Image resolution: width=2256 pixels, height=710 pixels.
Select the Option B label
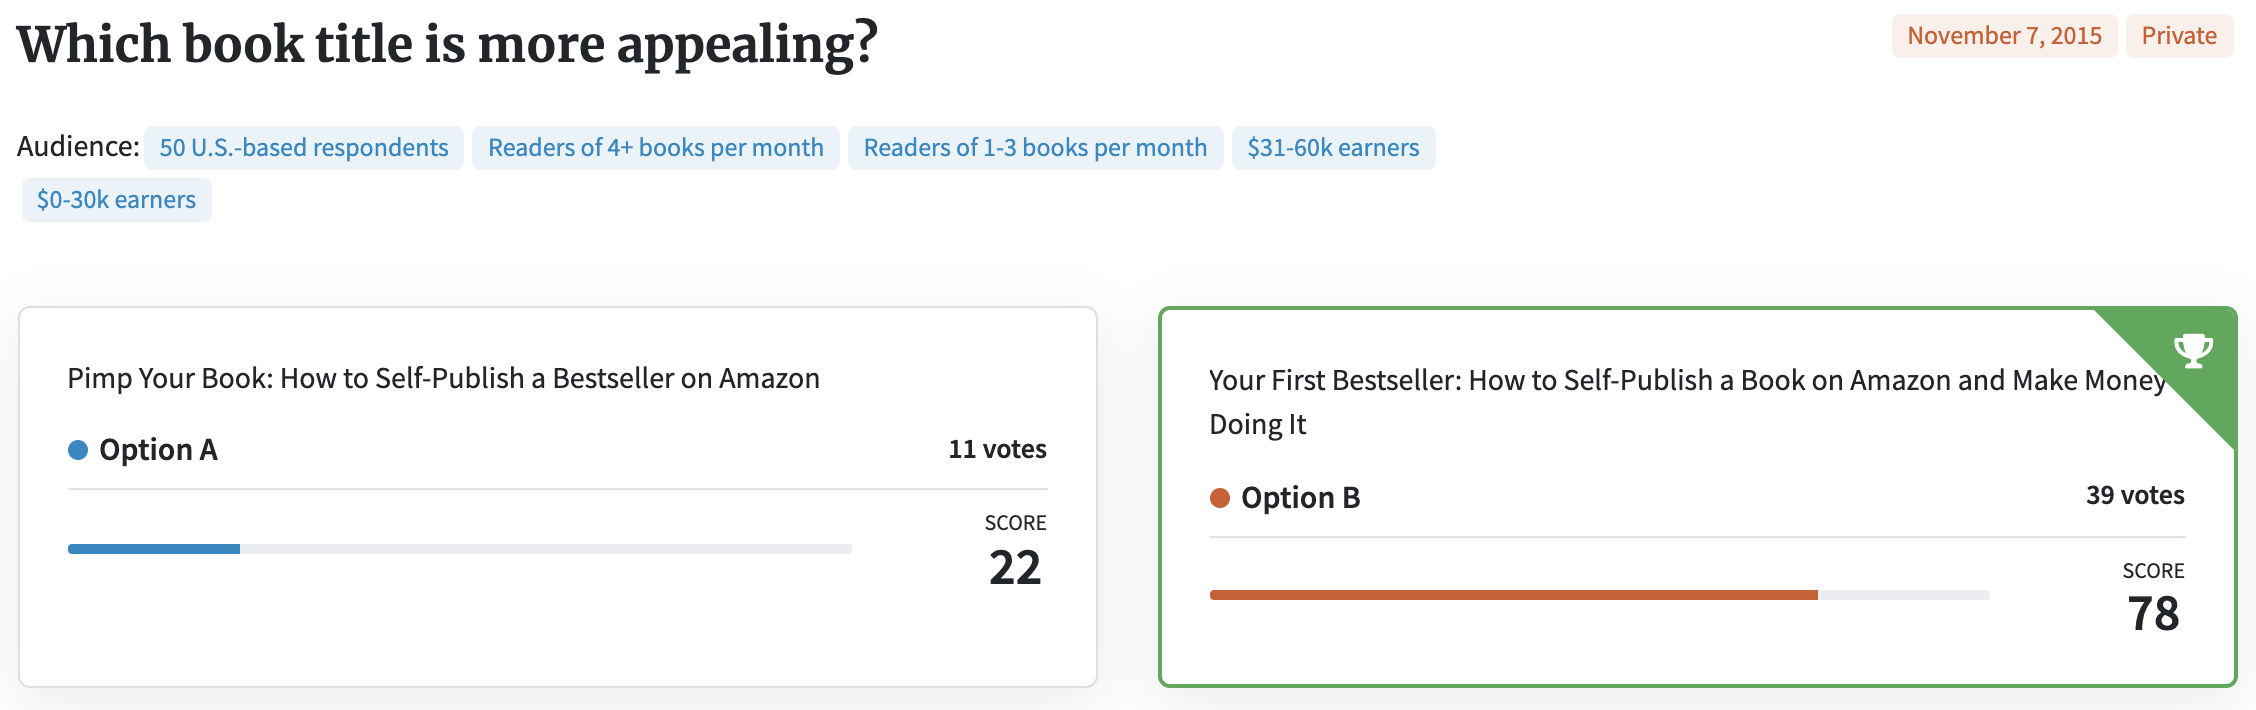[x=1300, y=498]
